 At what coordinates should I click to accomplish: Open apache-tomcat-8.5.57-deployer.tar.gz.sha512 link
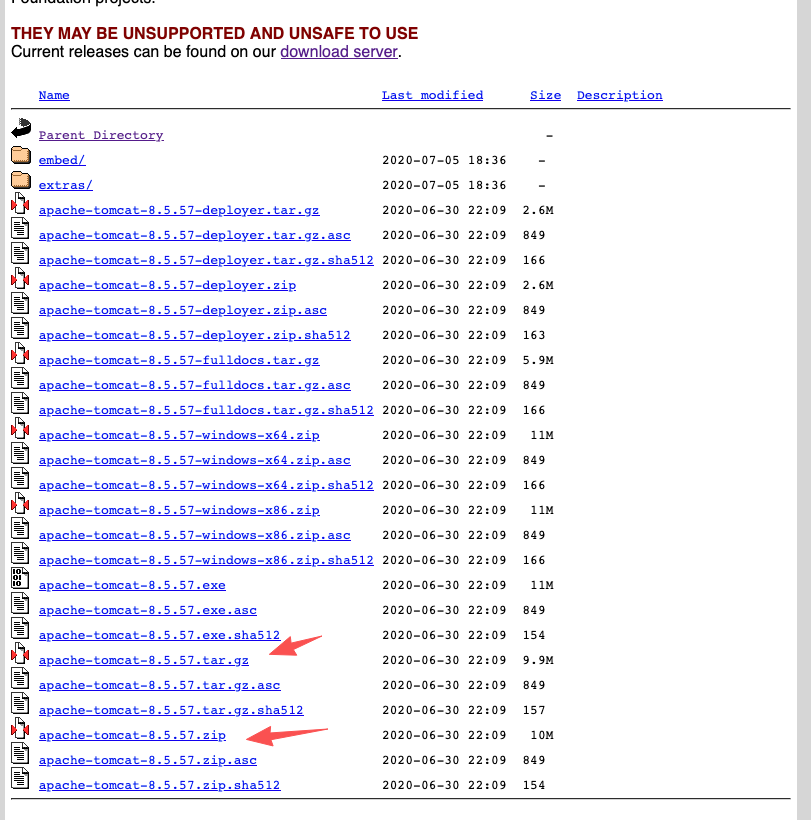pyautogui.click(x=206, y=260)
